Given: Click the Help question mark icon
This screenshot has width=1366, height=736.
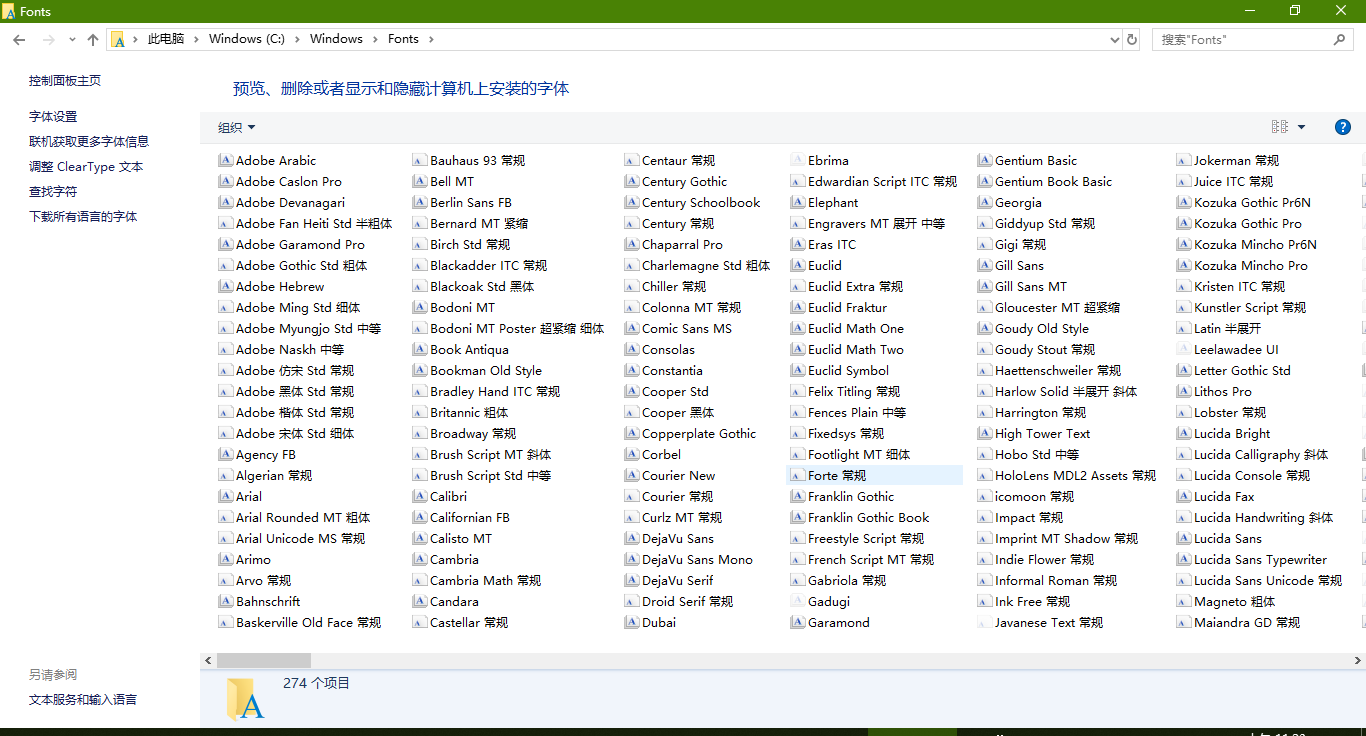Looking at the screenshot, I should click(x=1343, y=127).
